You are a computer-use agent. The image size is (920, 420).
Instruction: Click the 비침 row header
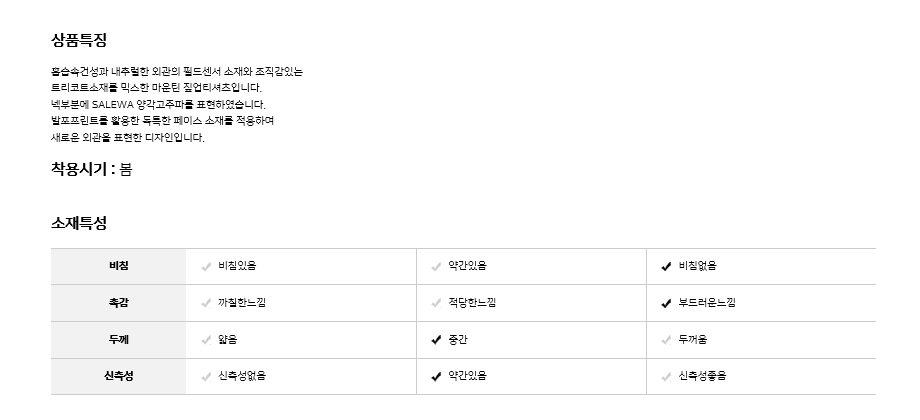pos(118,266)
